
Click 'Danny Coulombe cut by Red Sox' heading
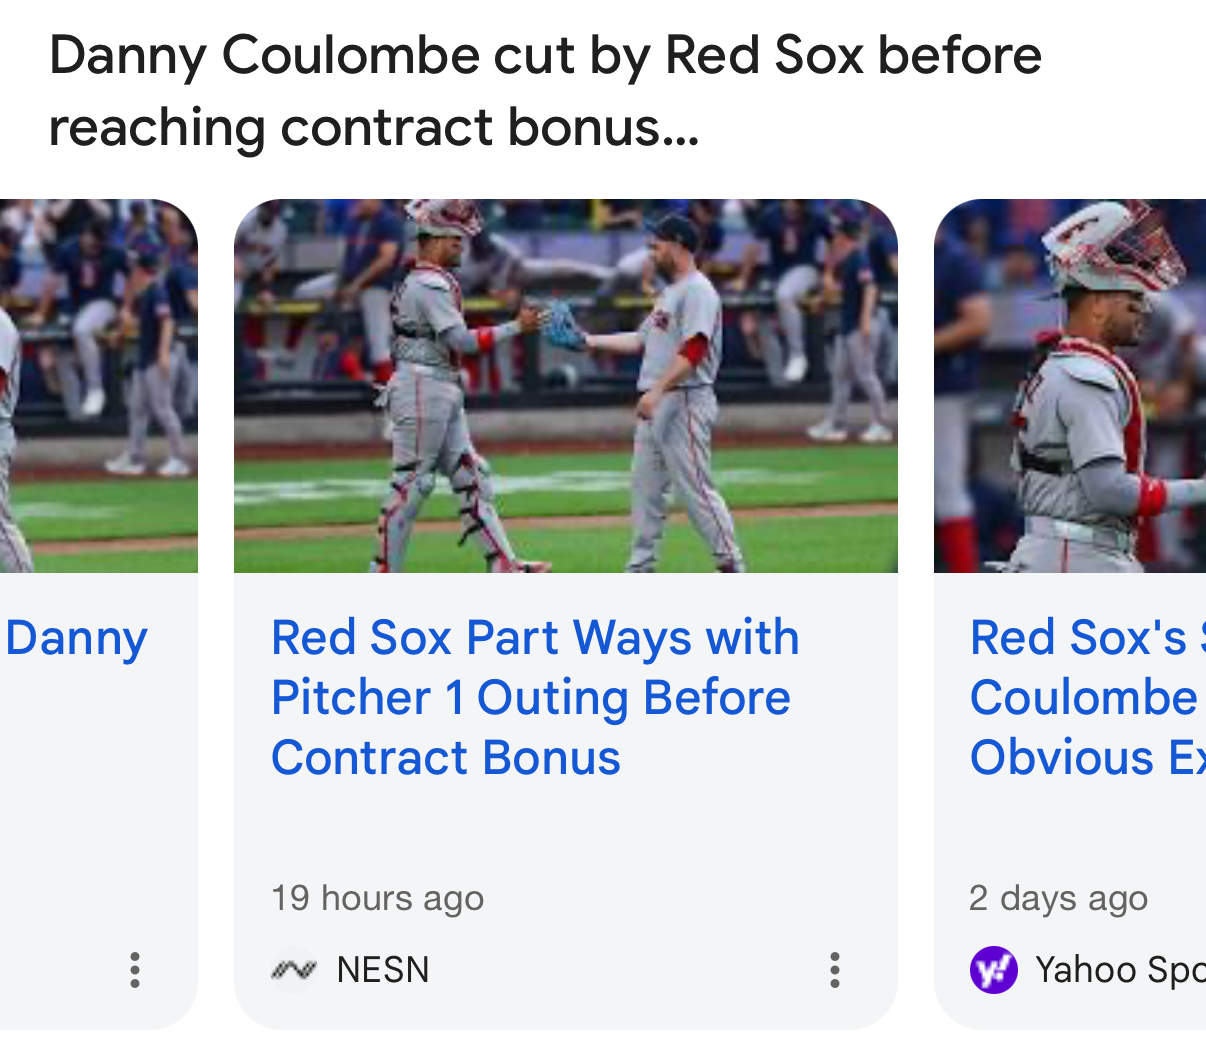pos(545,55)
